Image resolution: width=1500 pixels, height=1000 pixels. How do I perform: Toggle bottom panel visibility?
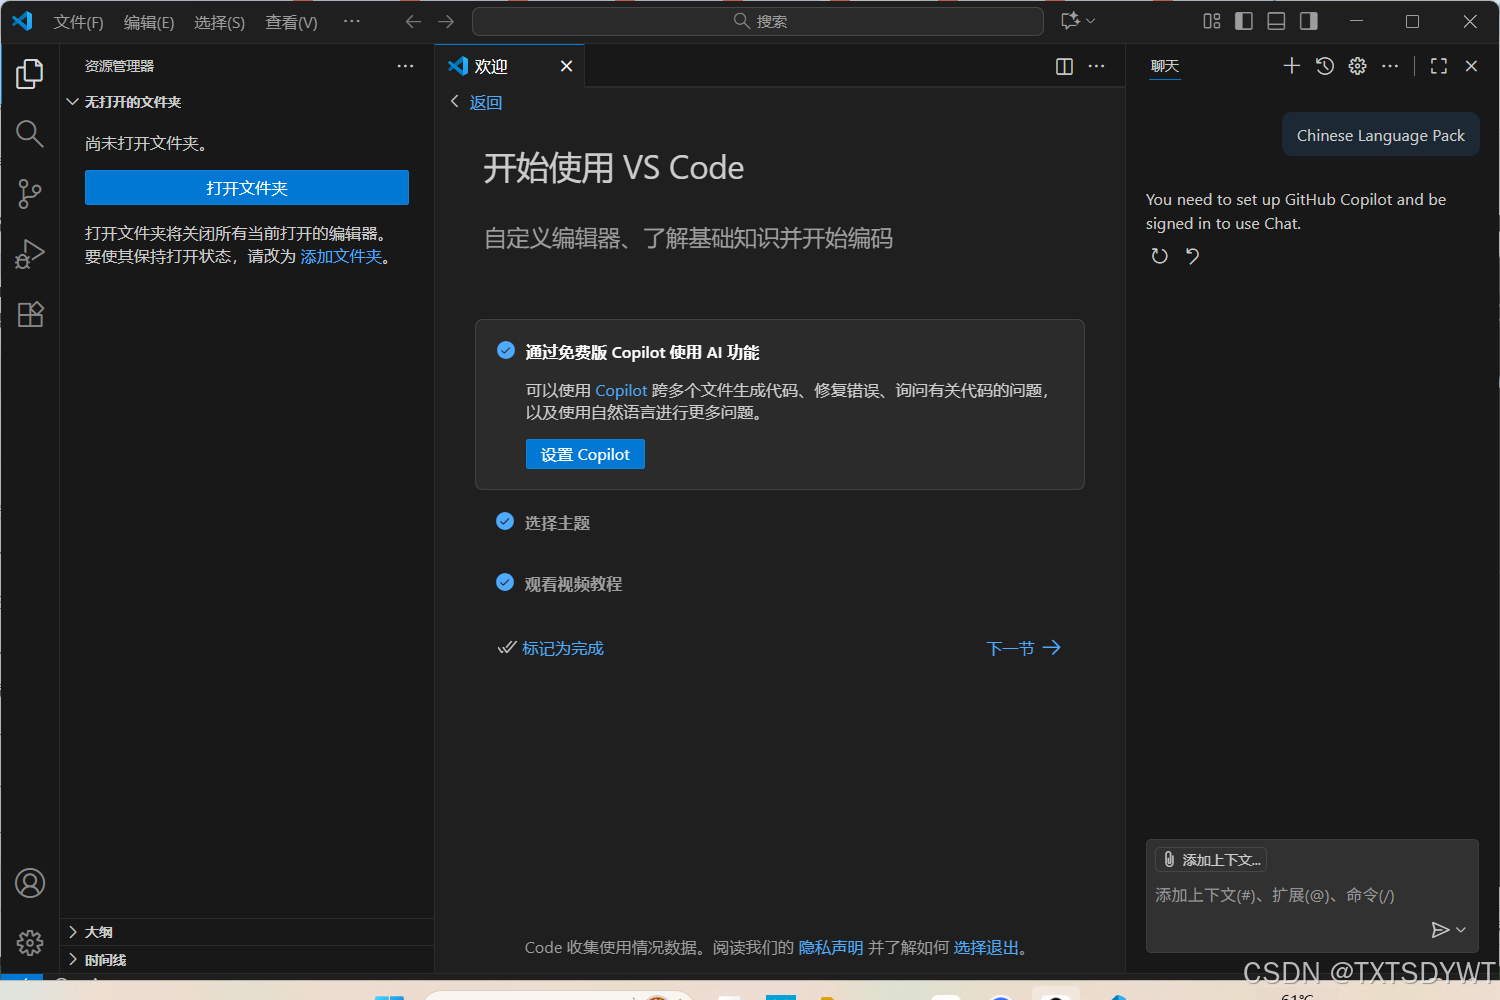pos(1276,21)
